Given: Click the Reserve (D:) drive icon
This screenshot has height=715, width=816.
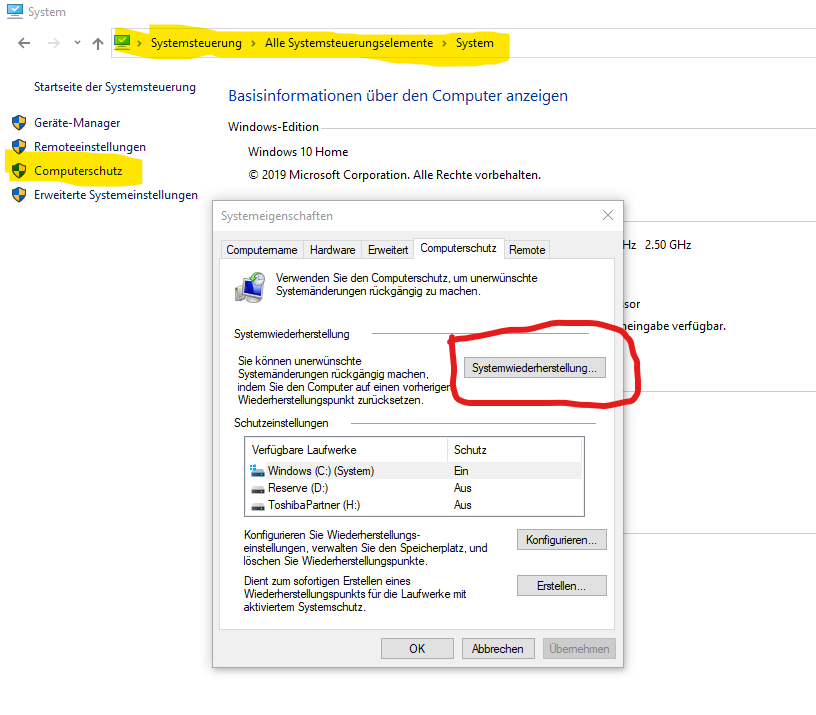Looking at the screenshot, I should (x=258, y=489).
